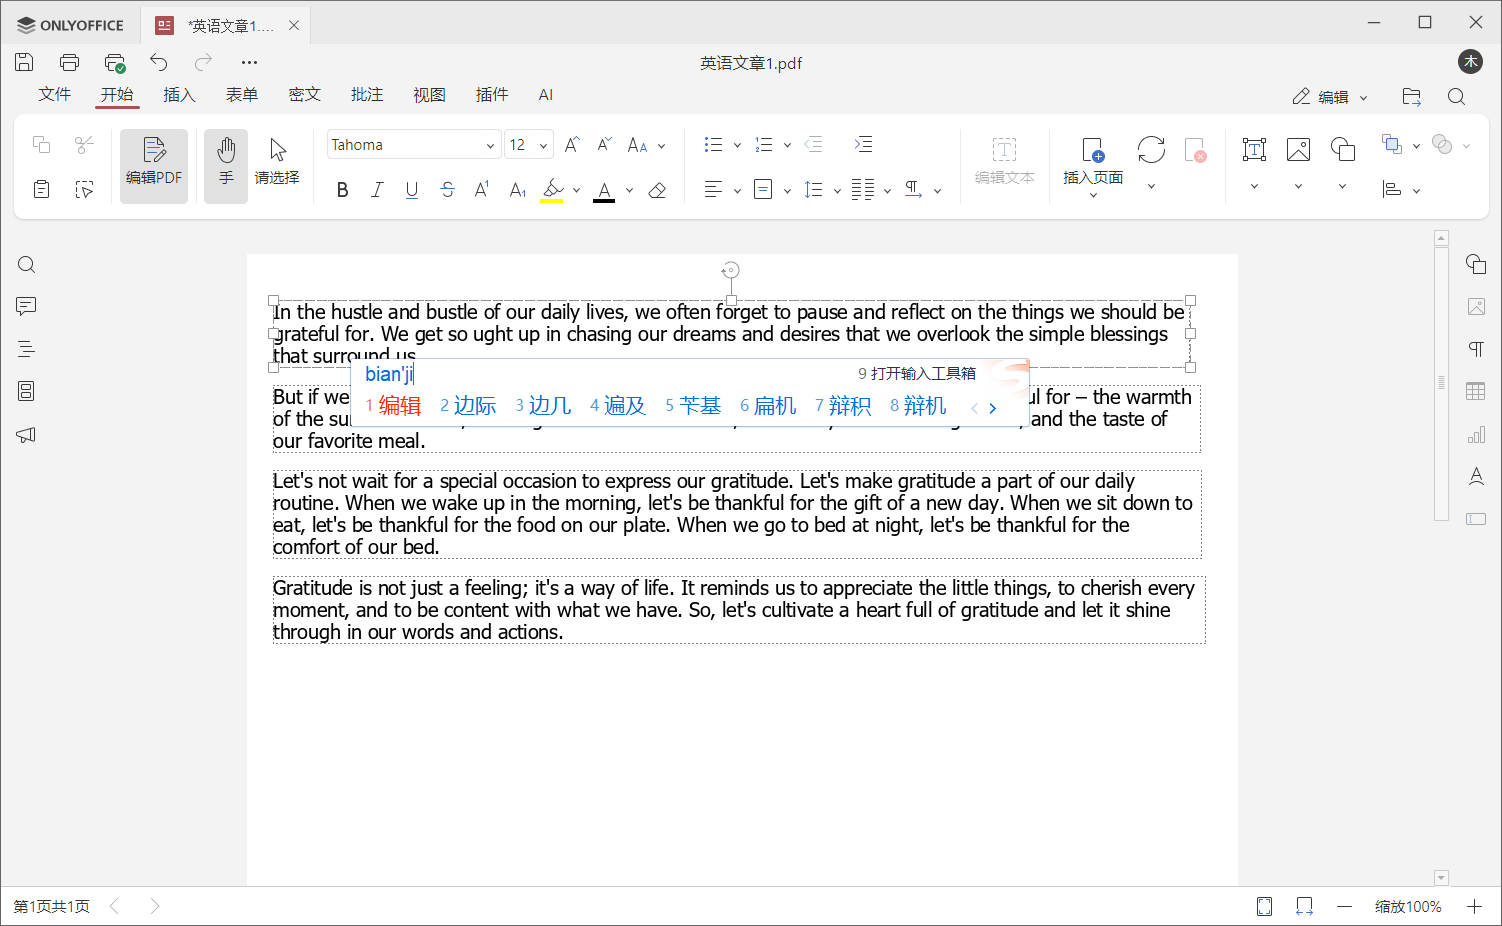Screen dimensions: 1502x926
Task: Open Search from the left sidebar
Action: (x=26, y=264)
